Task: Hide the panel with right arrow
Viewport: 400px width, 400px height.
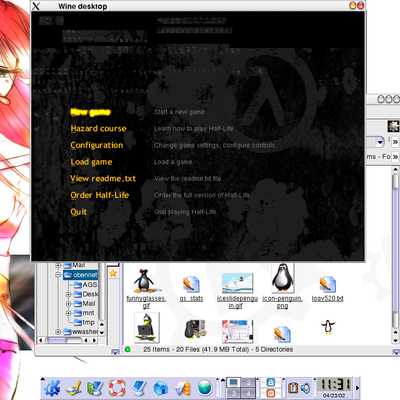Action: click(x=357, y=388)
